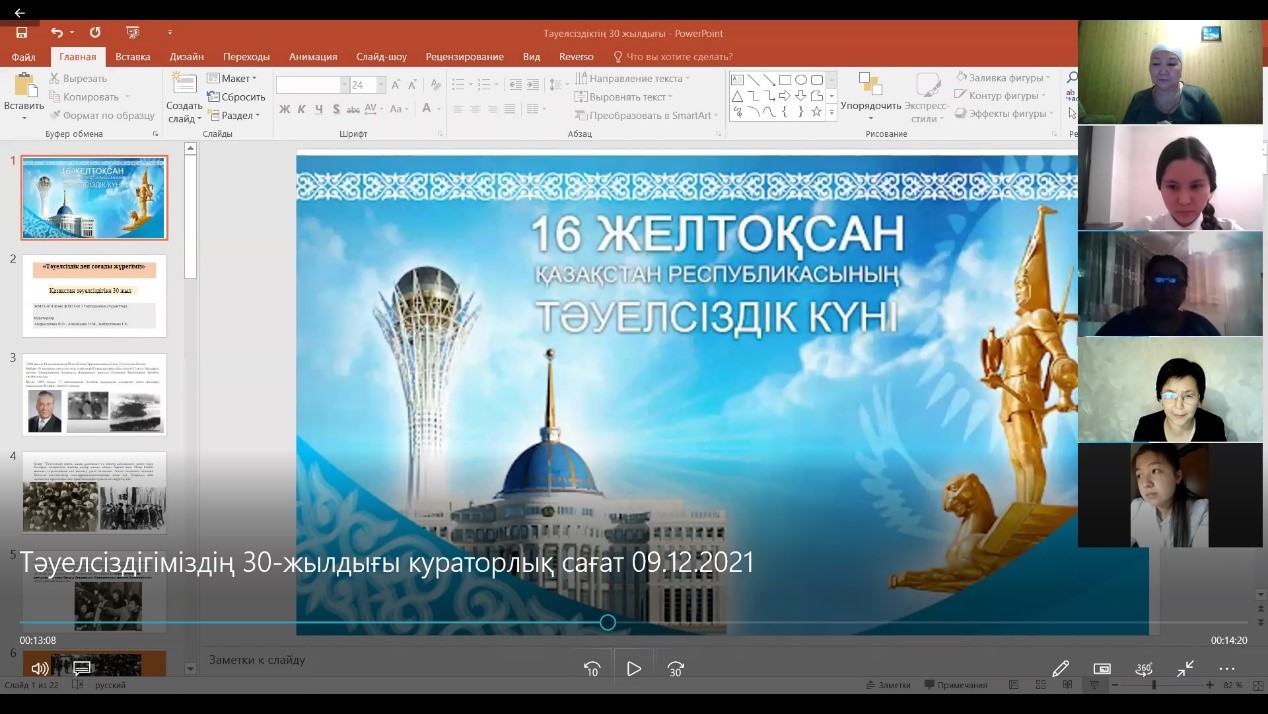This screenshot has height=714, width=1268.
Task: Skip back 10 seconds in video
Action: pos(592,669)
